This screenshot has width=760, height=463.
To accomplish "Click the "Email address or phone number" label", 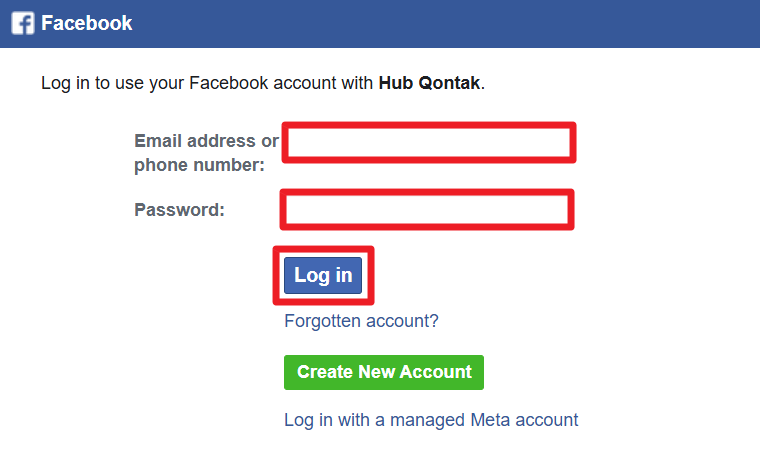I will point(205,153).
